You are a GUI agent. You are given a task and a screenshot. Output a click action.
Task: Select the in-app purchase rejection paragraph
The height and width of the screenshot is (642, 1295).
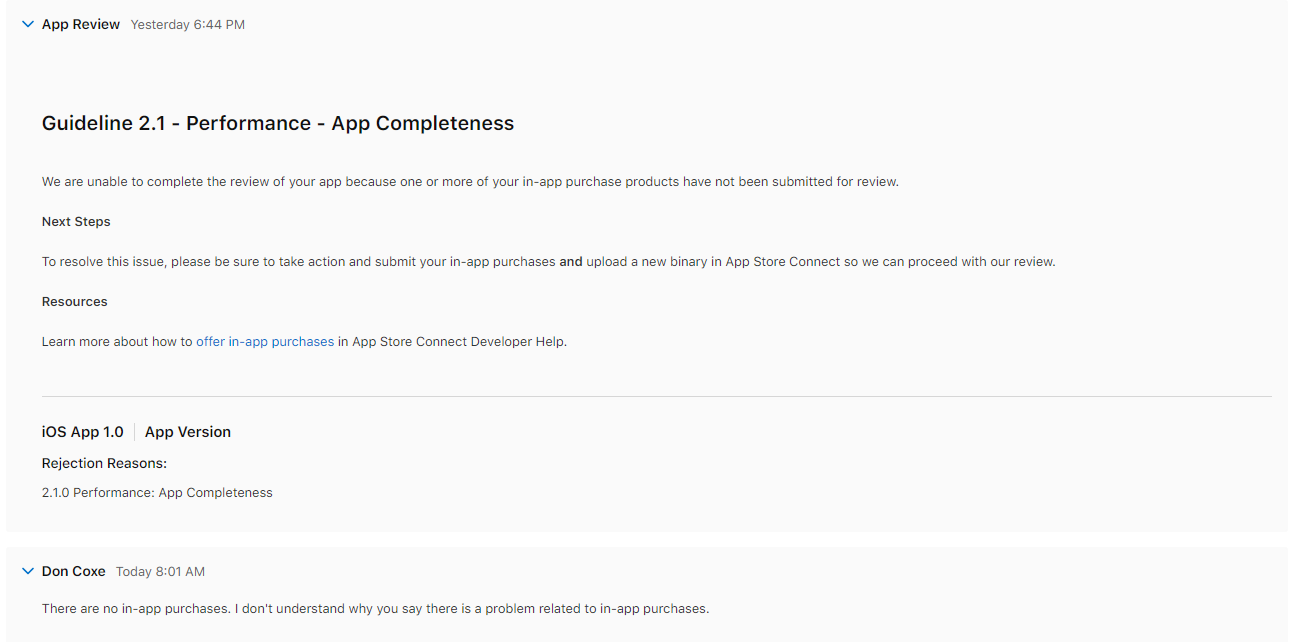[468, 181]
